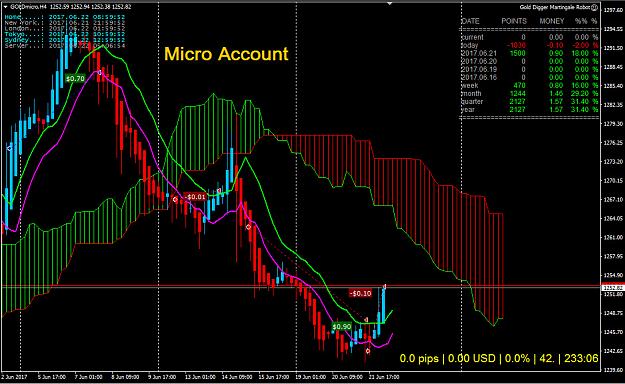Click the 1244 points value in month row

tap(517, 93)
